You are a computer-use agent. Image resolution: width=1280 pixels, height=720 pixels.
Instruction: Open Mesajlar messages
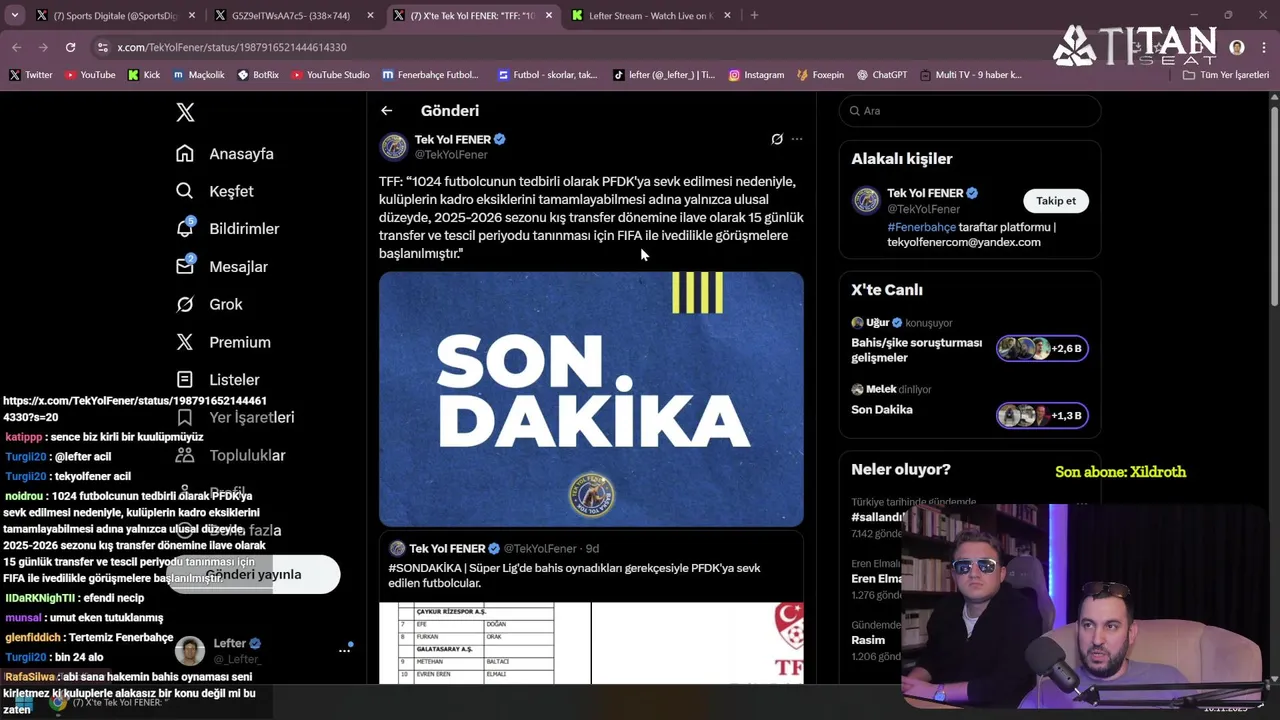tap(222, 267)
